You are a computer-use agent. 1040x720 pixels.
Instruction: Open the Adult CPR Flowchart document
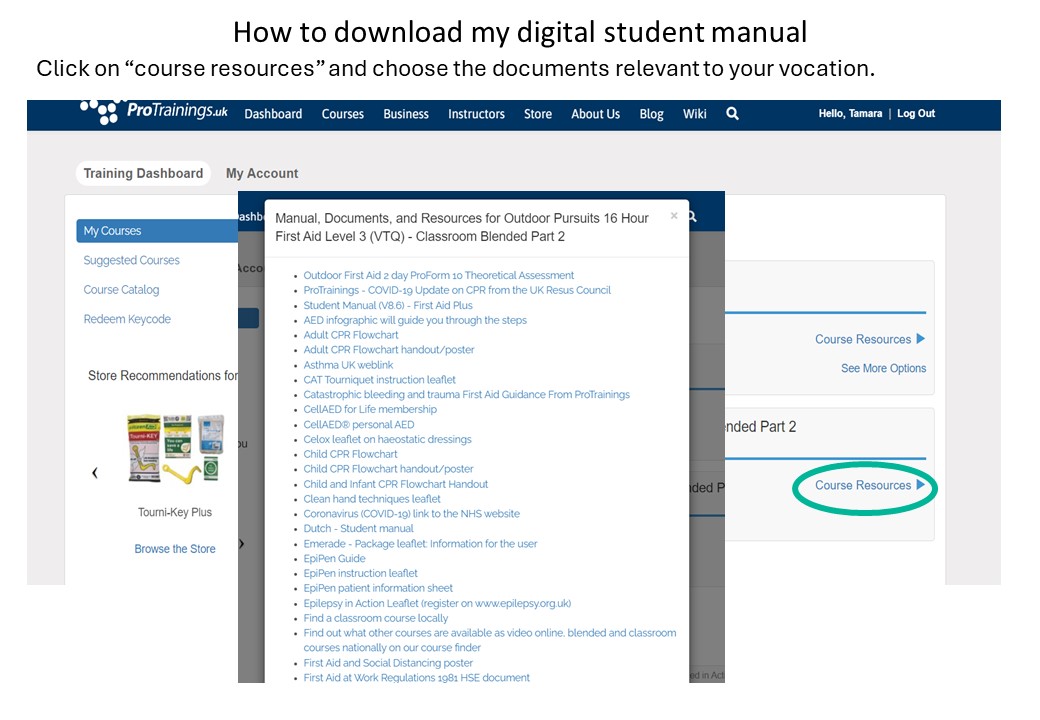coord(351,335)
